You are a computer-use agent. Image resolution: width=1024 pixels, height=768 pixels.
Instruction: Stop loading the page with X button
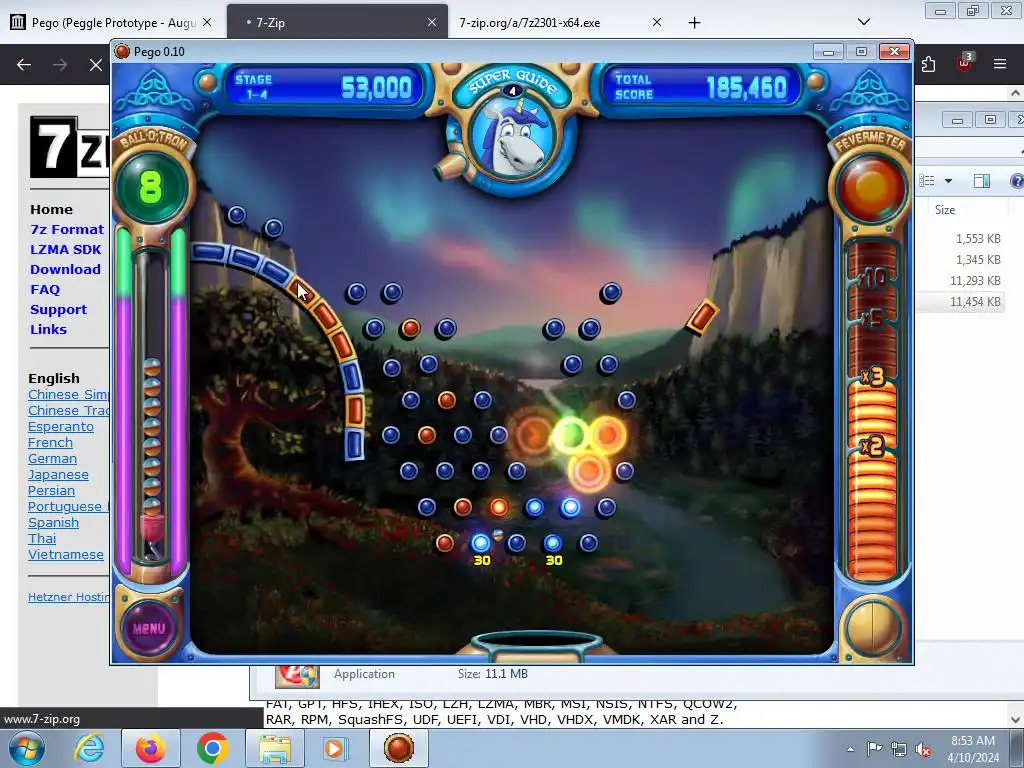(x=96, y=65)
